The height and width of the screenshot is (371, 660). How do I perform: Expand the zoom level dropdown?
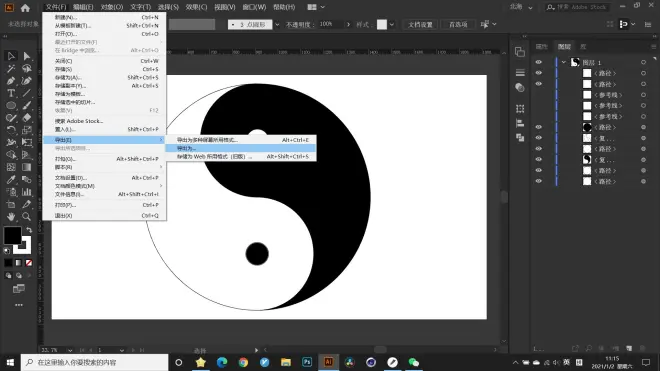[x=70, y=350]
